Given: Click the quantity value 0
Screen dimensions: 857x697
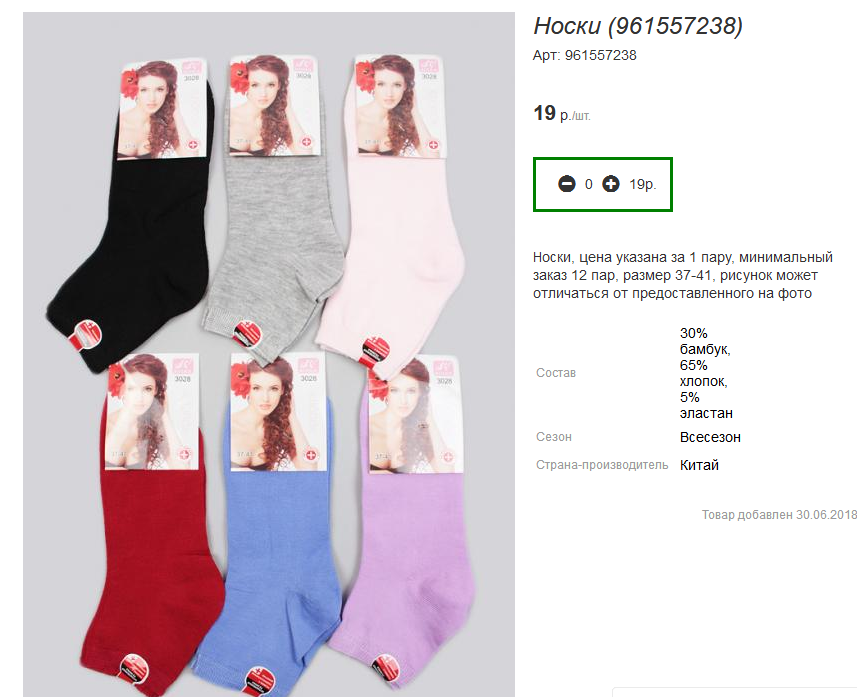Looking at the screenshot, I should [x=589, y=184].
